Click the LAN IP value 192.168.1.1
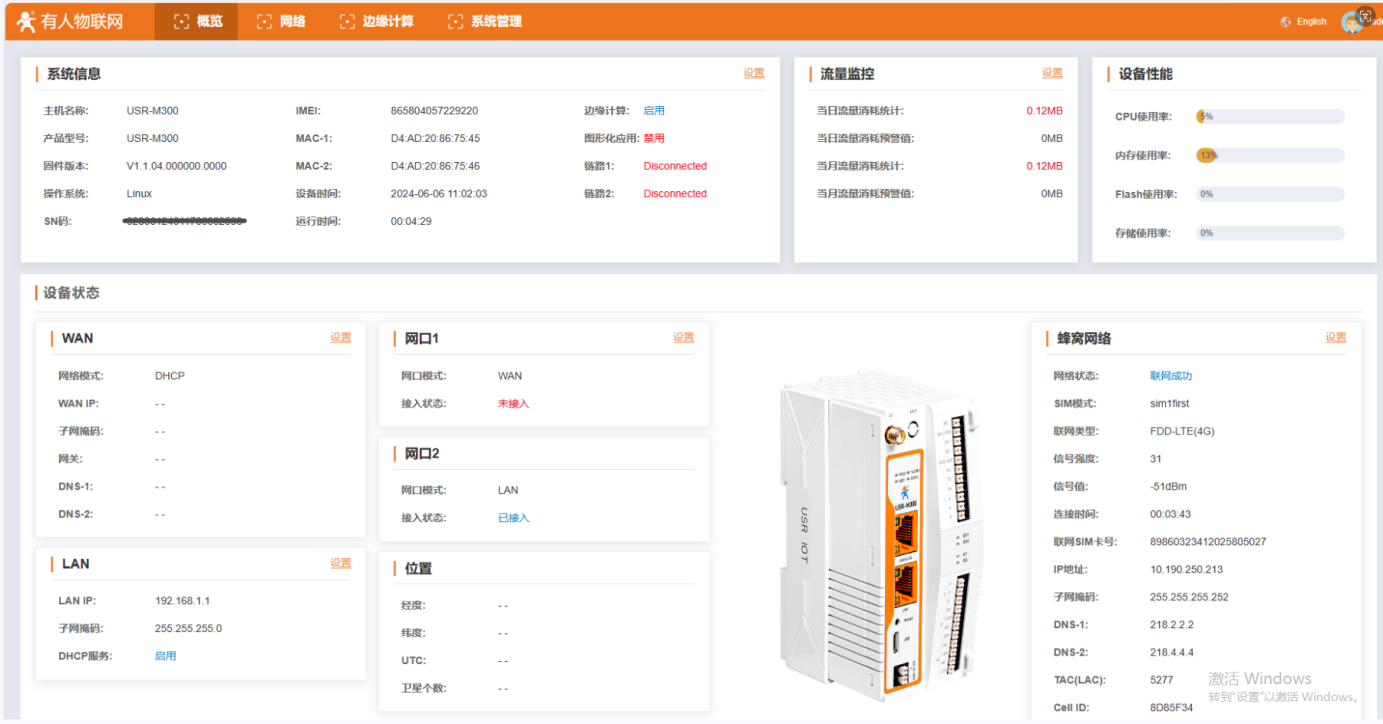The height and width of the screenshot is (724, 1383). [182, 601]
